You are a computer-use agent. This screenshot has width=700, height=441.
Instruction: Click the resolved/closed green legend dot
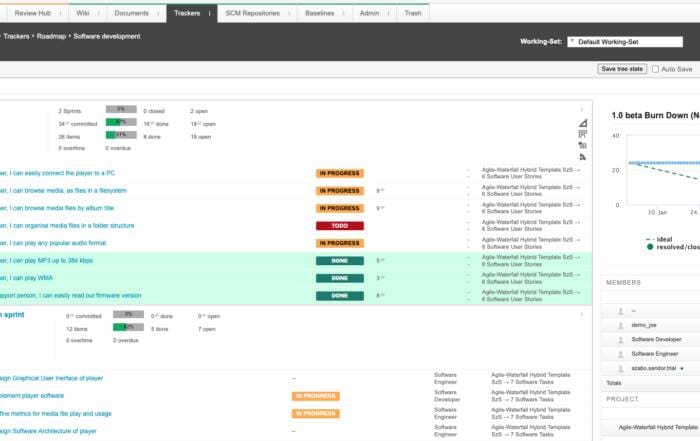coord(650,247)
